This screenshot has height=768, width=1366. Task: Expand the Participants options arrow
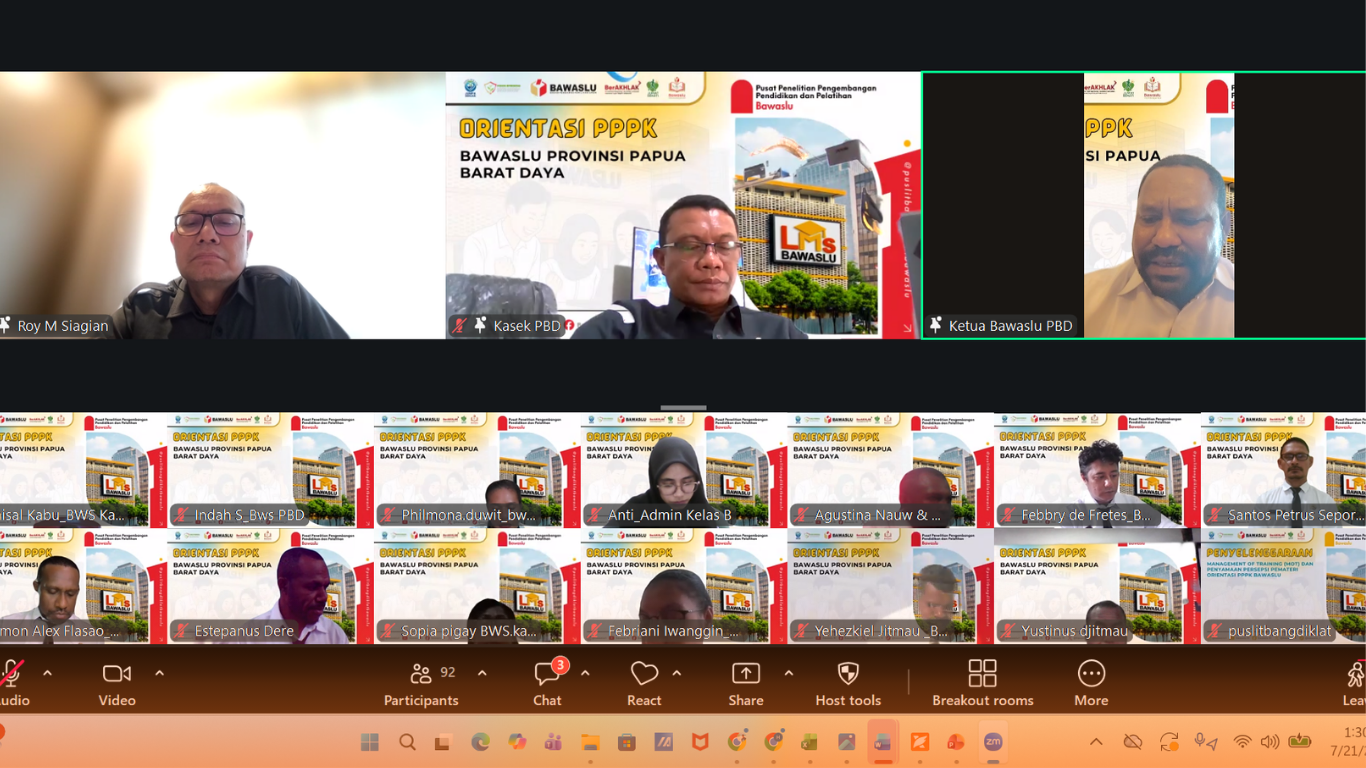coord(482,673)
